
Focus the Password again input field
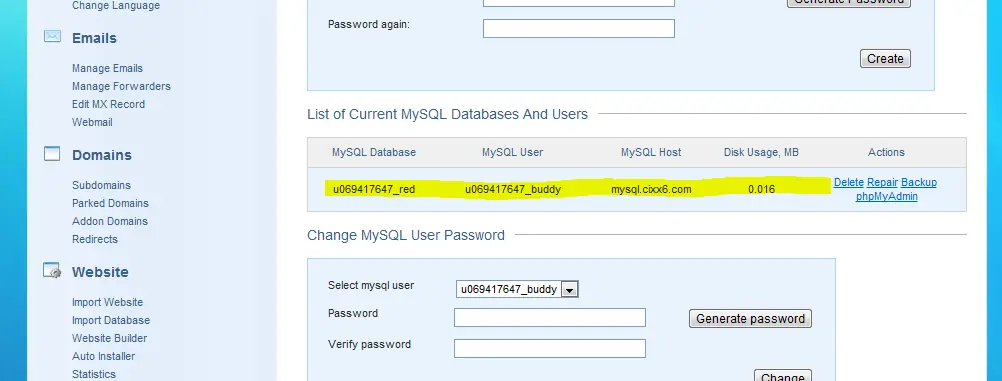pos(579,29)
